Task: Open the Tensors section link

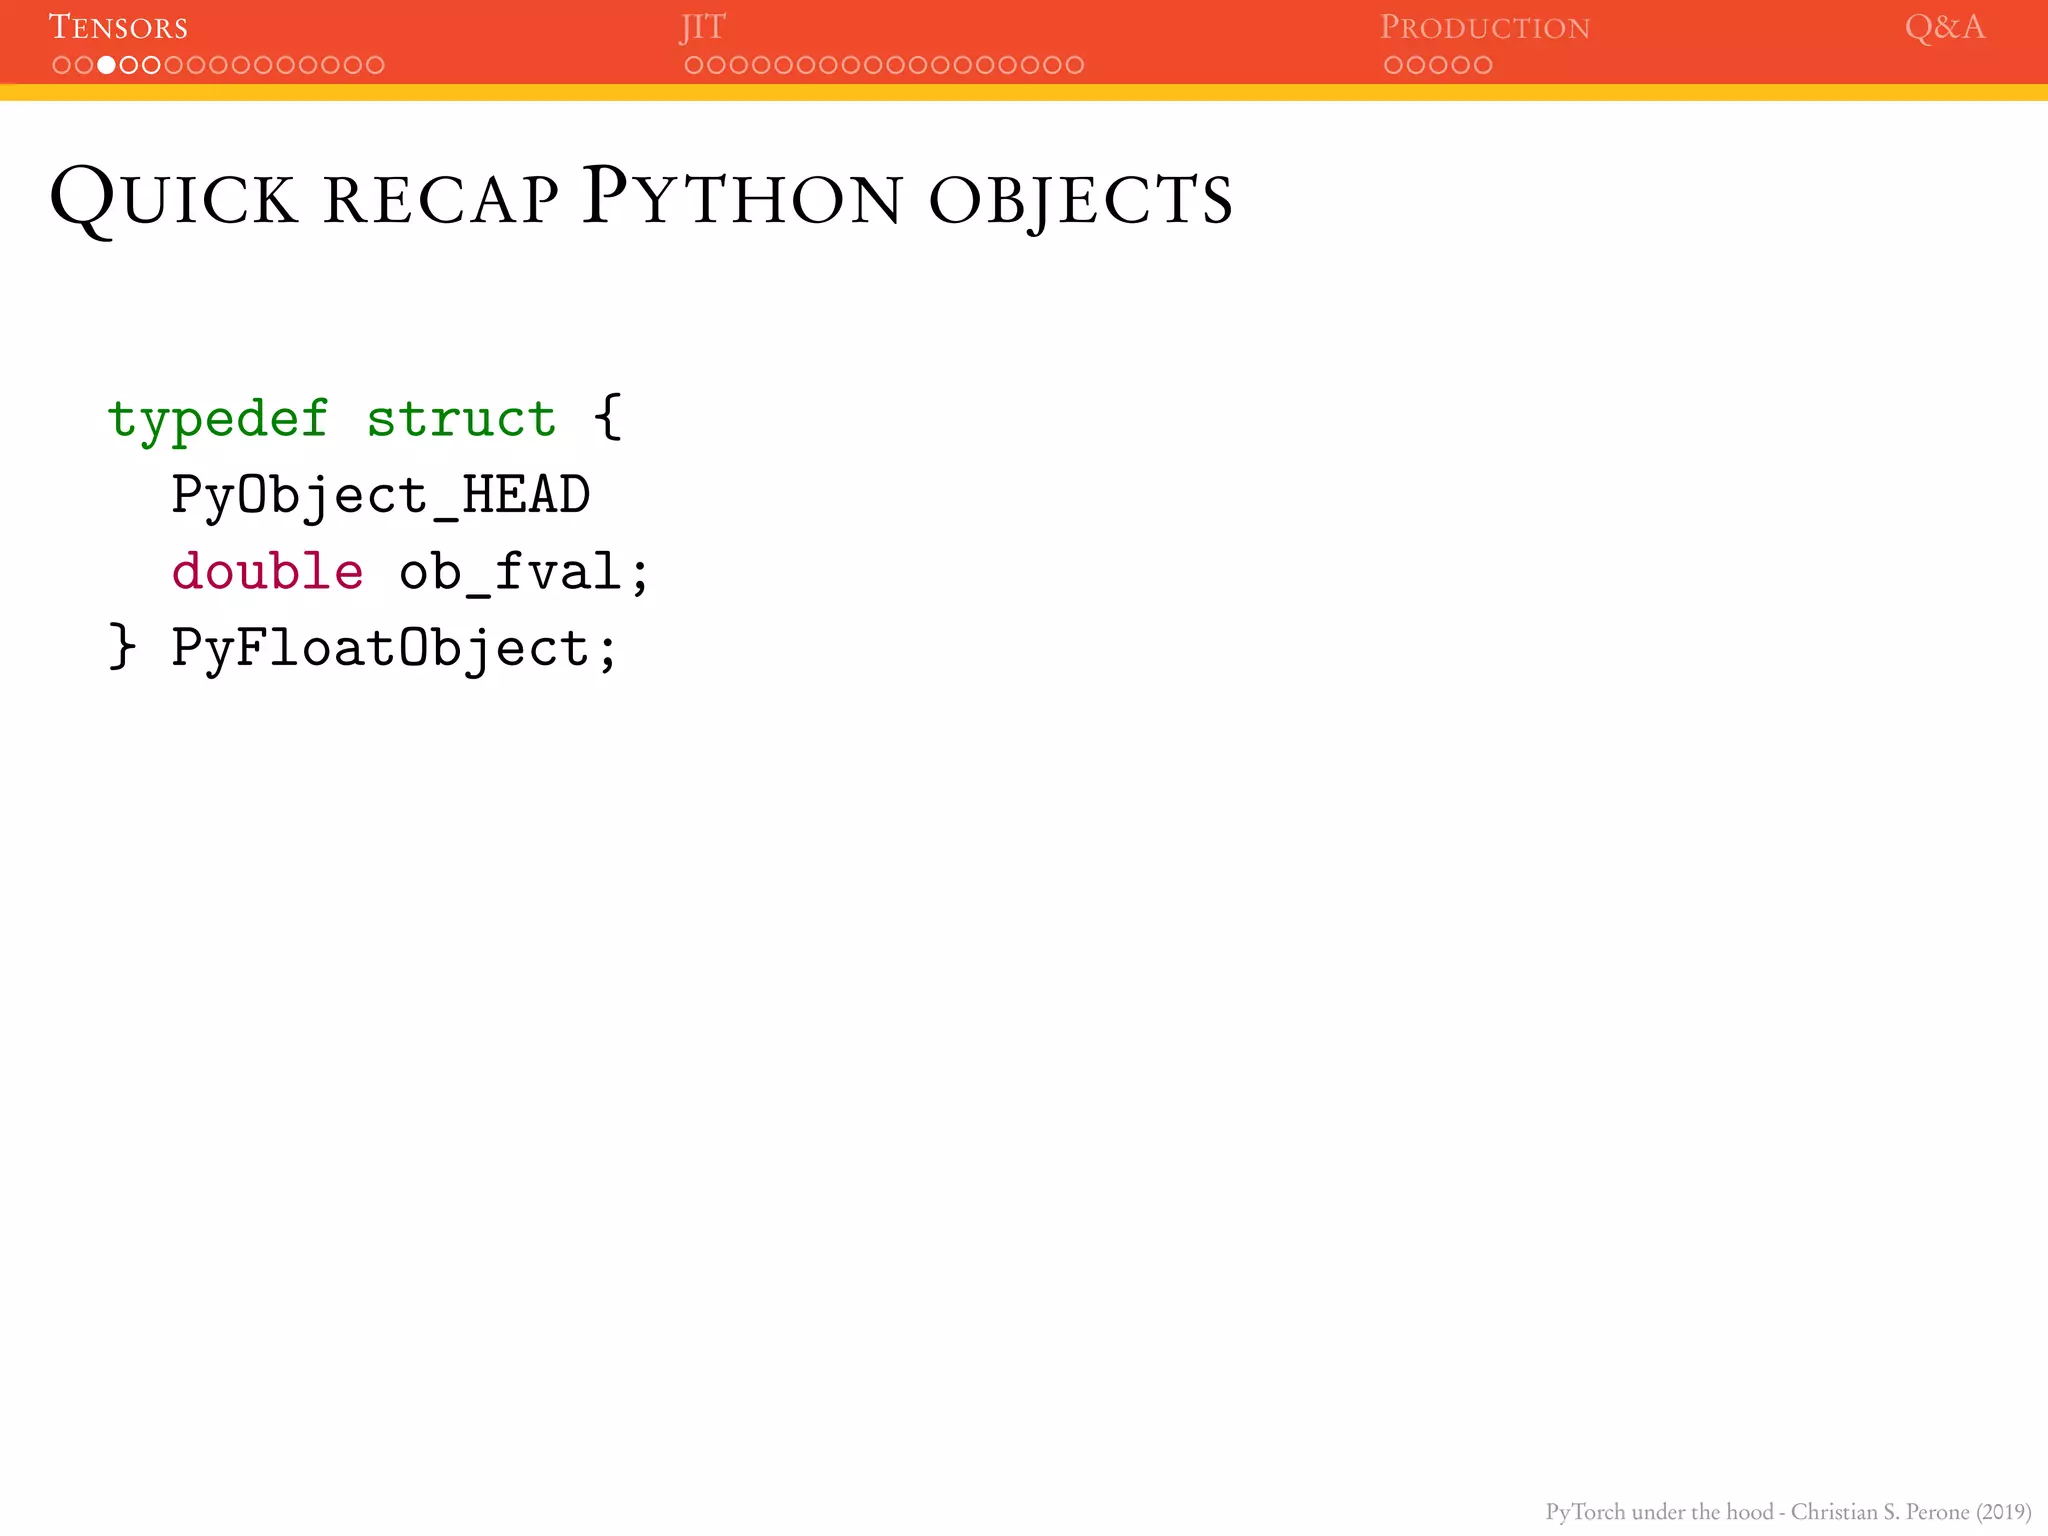Action: point(118,27)
